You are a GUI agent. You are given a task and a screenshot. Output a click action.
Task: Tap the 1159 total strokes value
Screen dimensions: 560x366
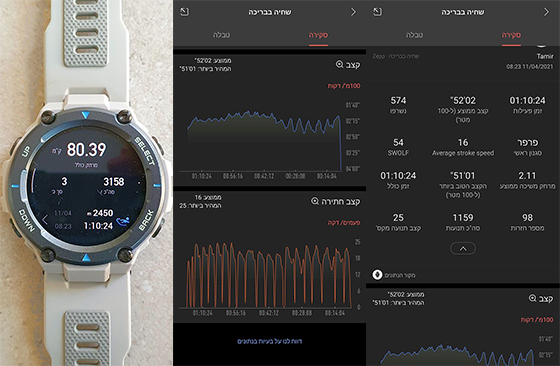tap(463, 217)
